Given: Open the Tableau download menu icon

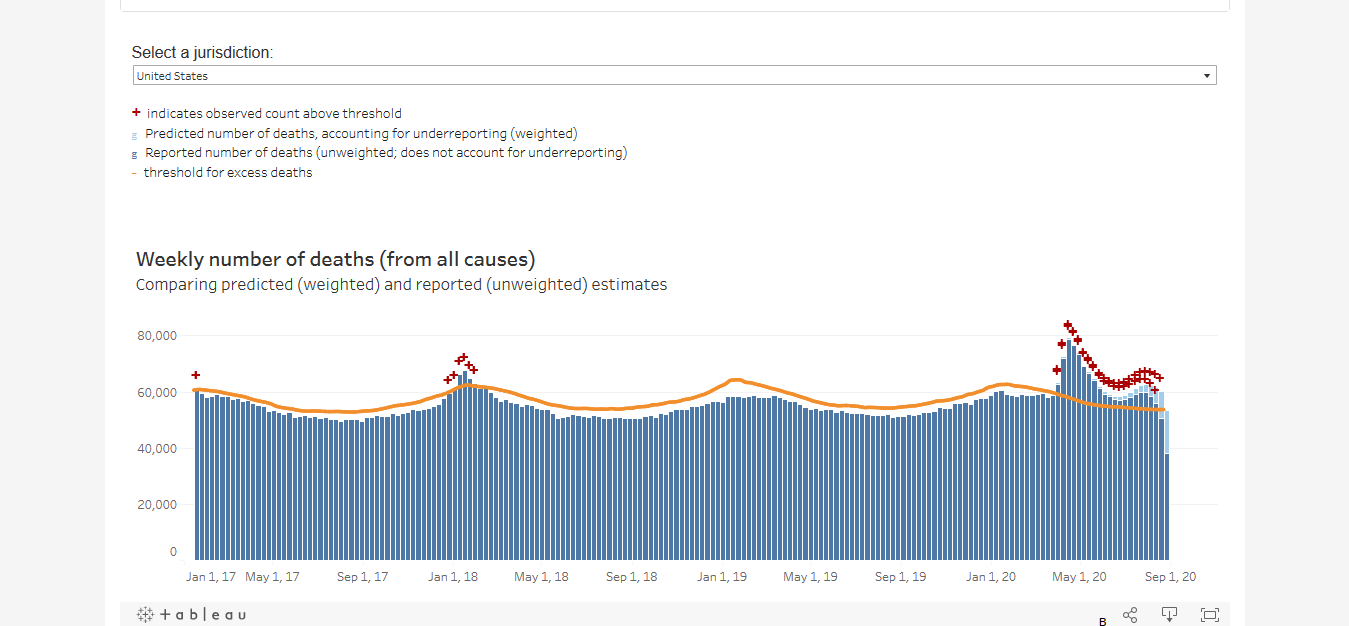Looking at the screenshot, I should 1169,615.
